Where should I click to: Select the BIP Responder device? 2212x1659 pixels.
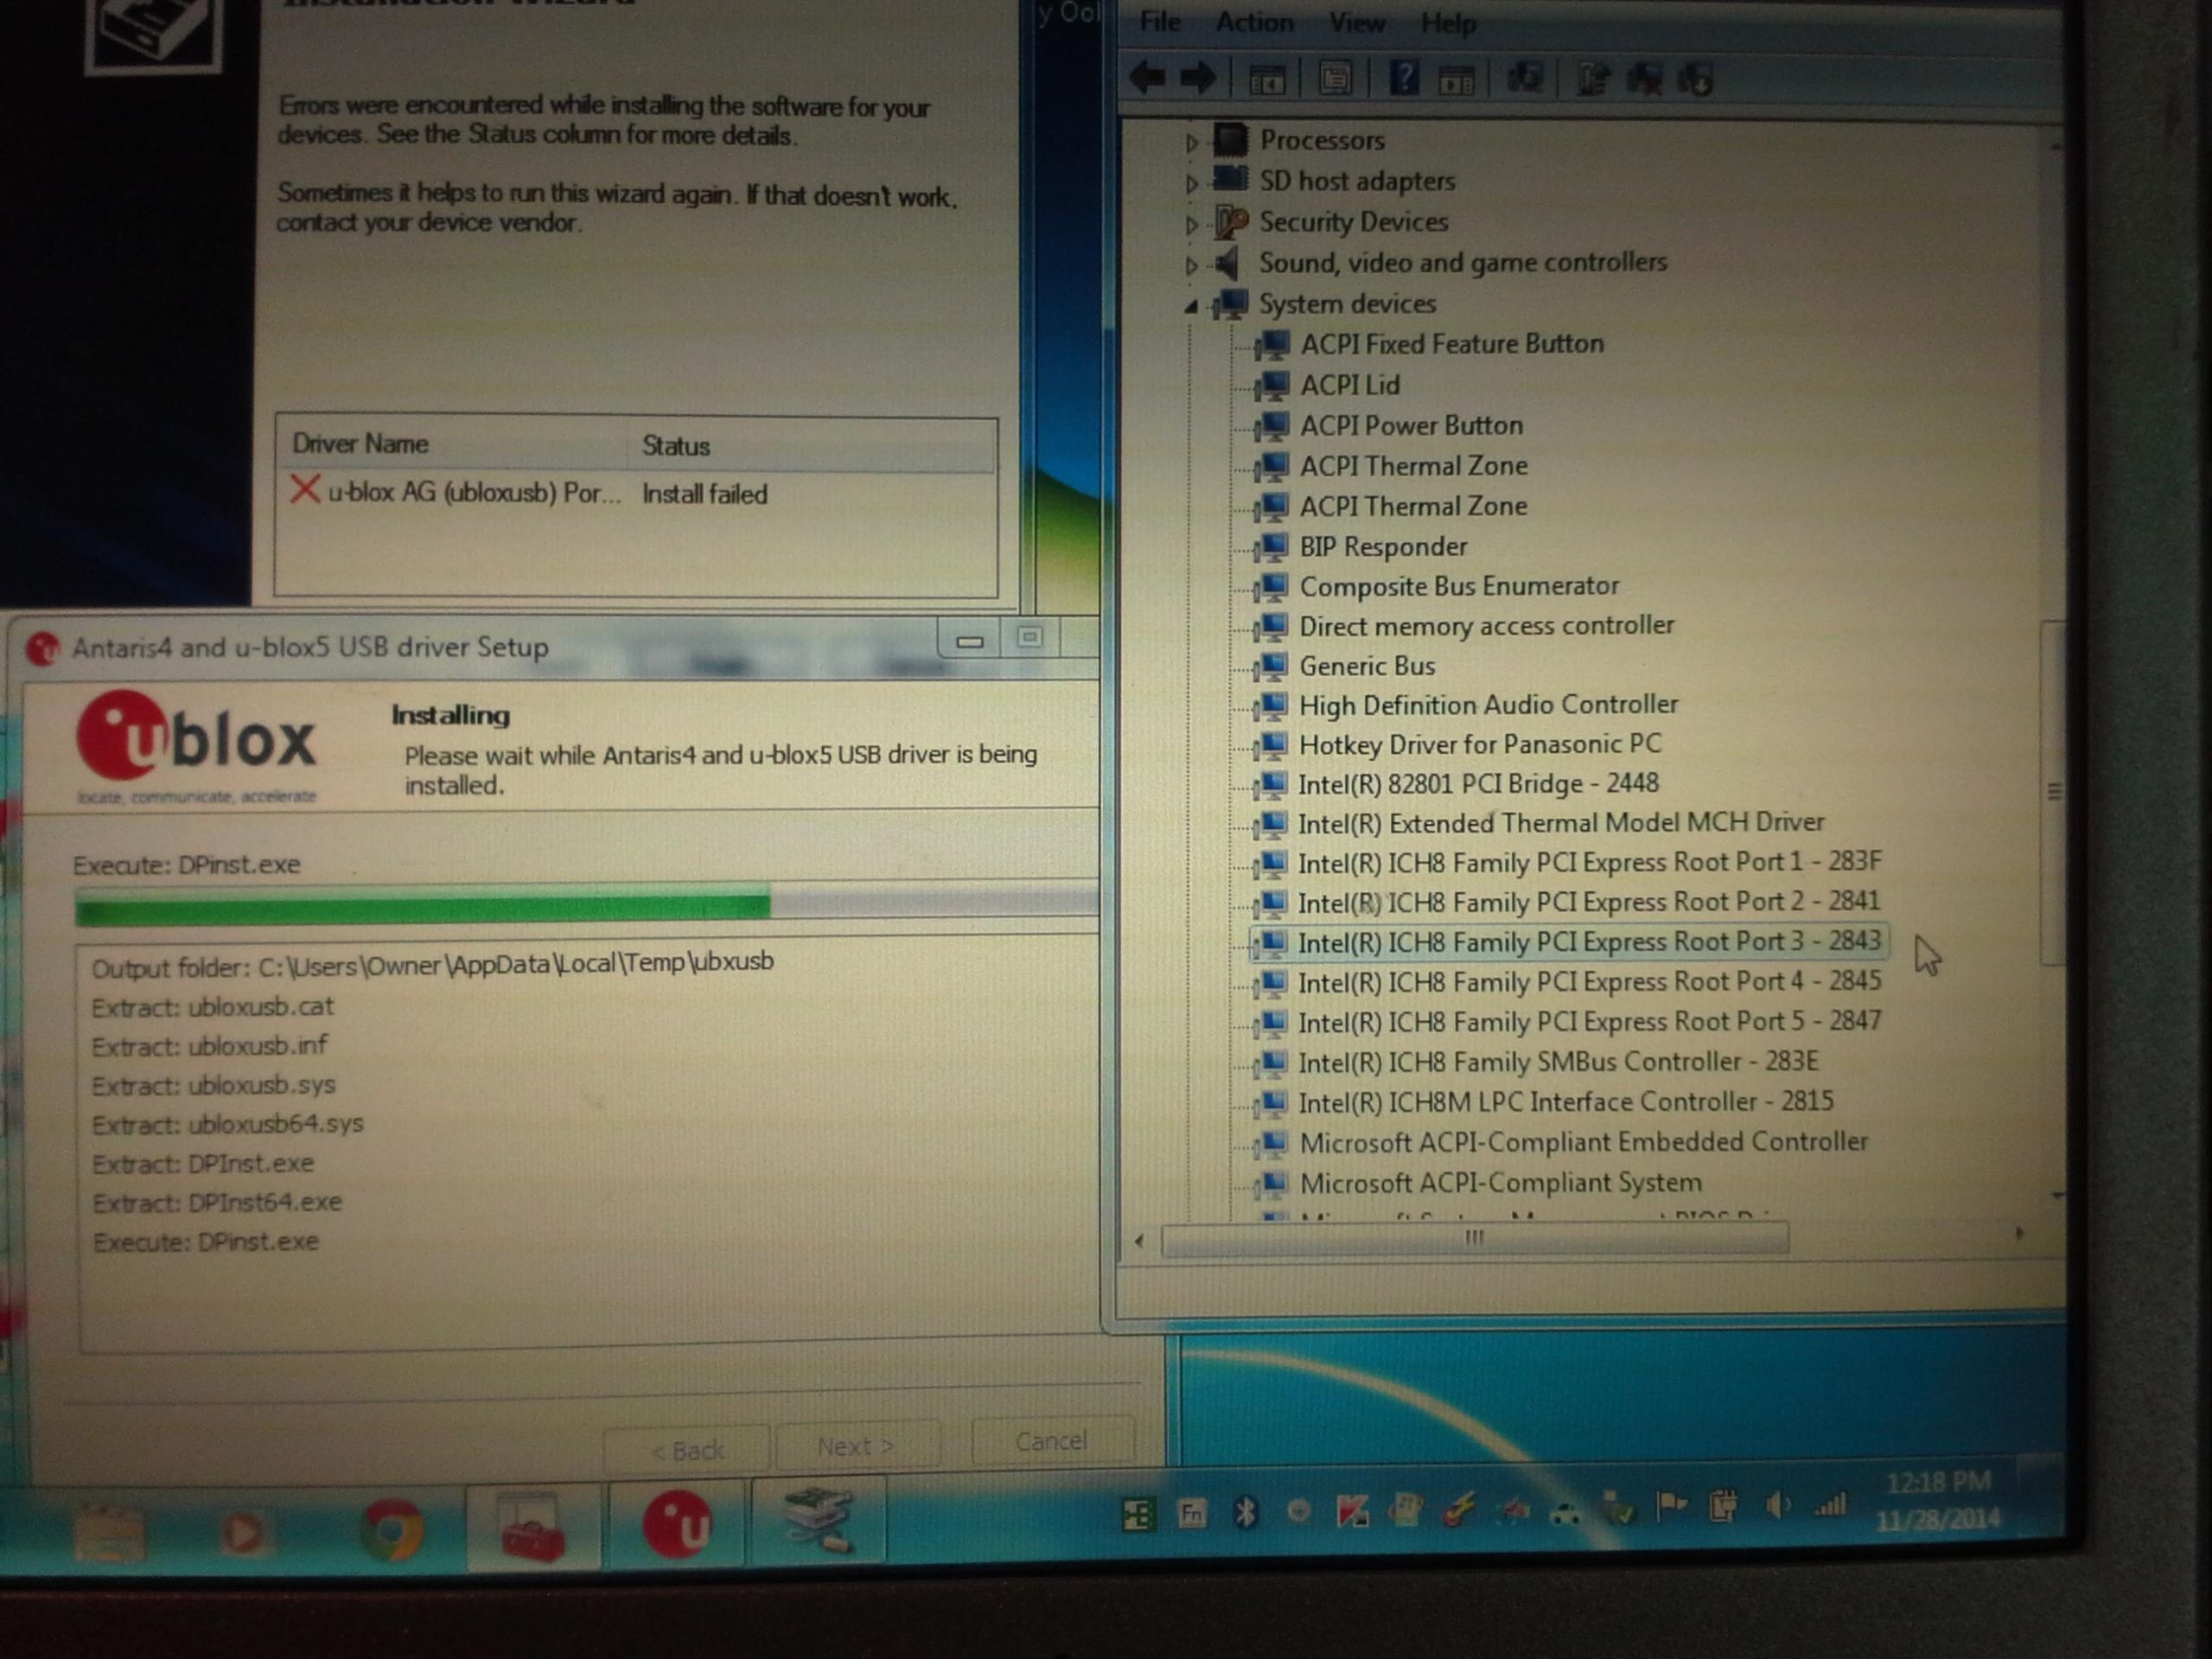tap(1383, 547)
